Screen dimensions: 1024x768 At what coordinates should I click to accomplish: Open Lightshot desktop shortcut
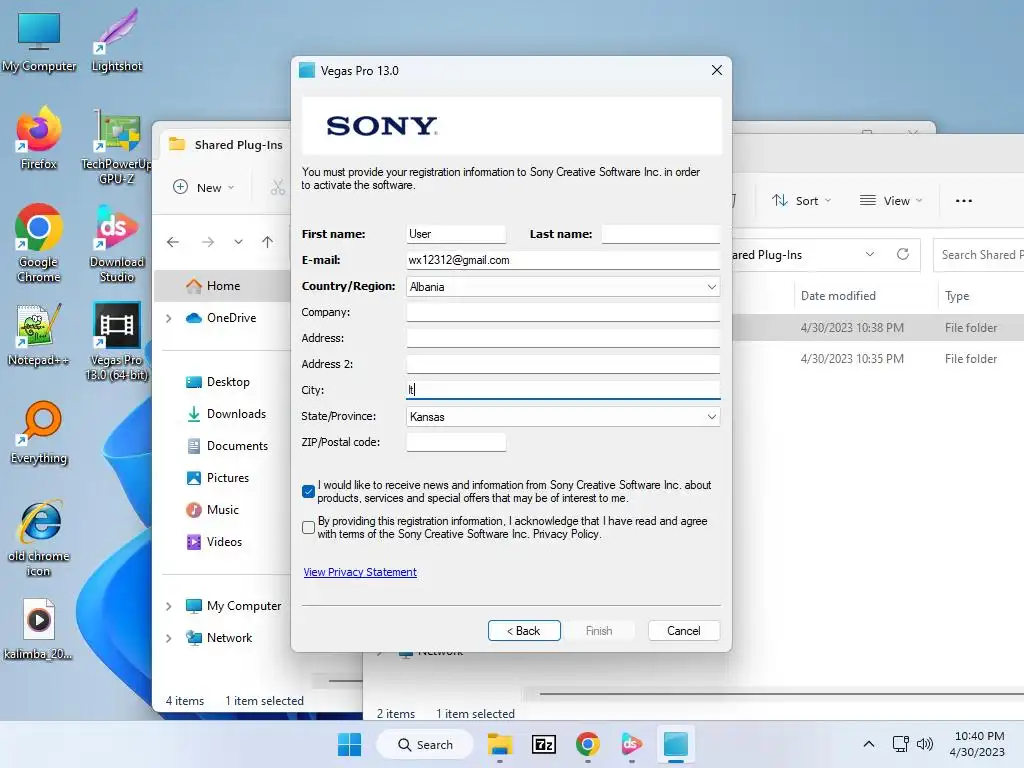tap(116, 41)
